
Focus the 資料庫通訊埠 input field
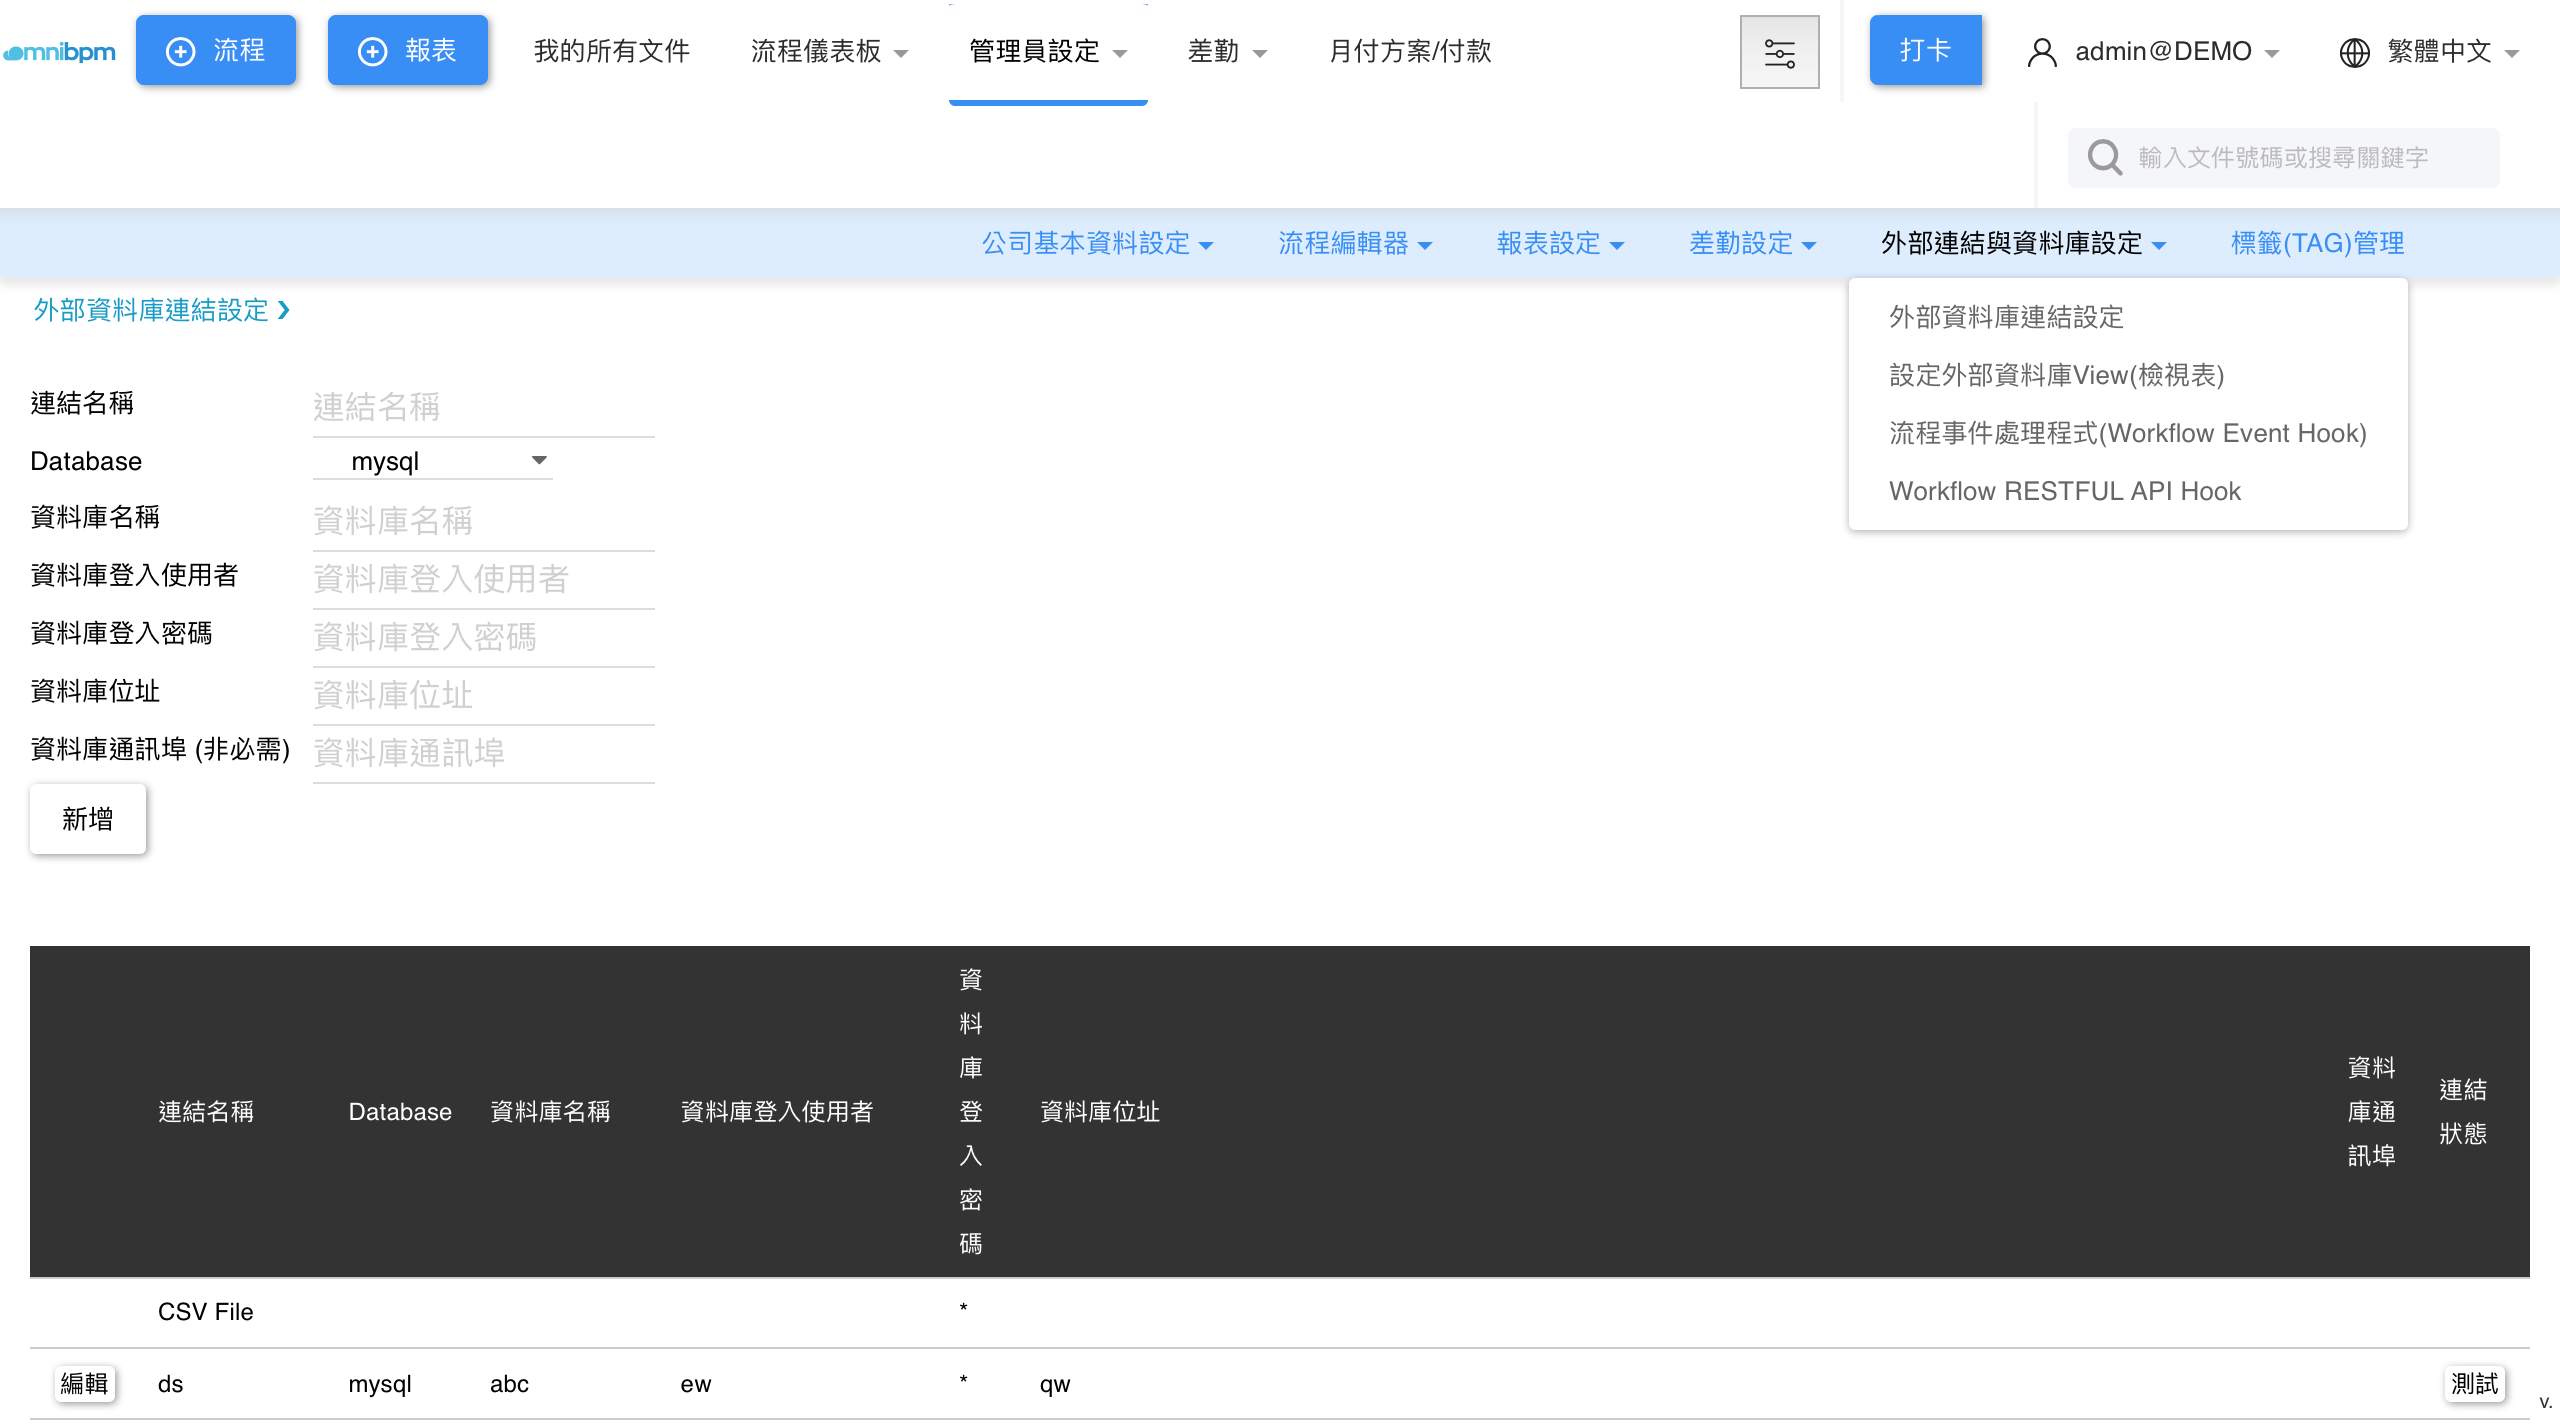click(484, 753)
